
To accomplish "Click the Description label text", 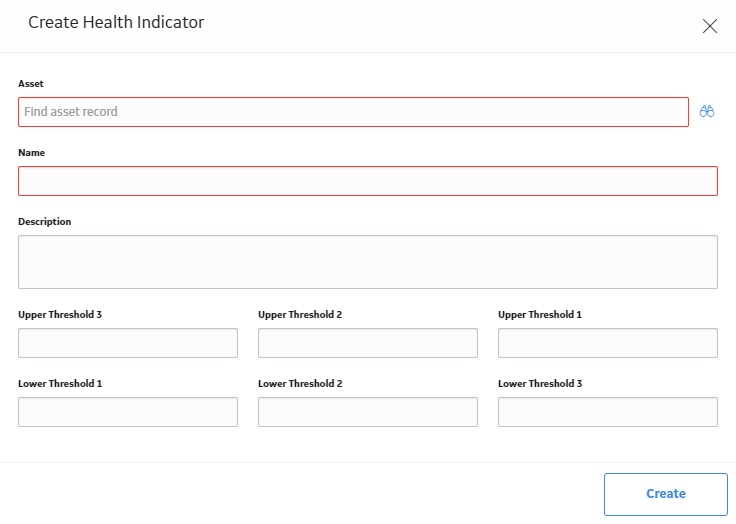I will pos(45,222).
